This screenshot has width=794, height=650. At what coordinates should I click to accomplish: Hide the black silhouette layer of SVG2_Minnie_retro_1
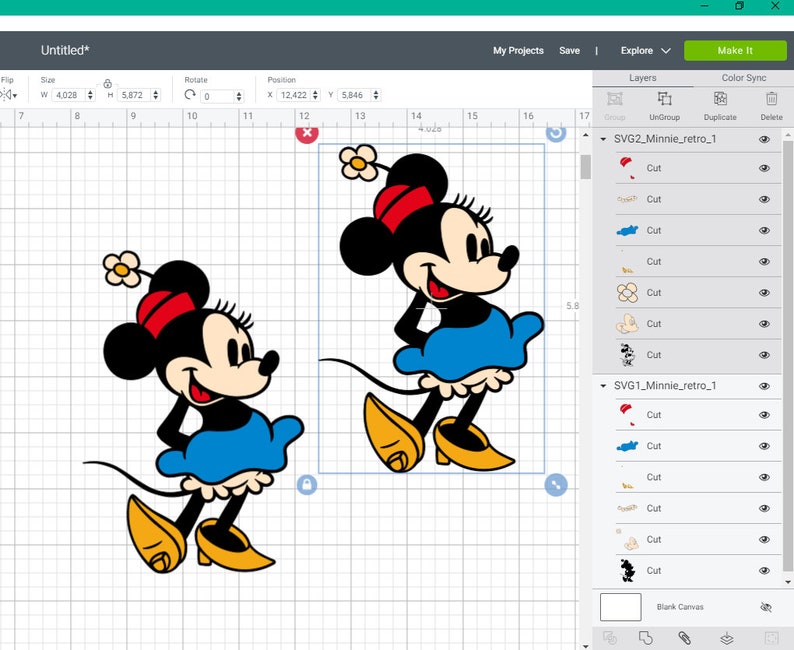pyautogui.click(x=764, y=355)
